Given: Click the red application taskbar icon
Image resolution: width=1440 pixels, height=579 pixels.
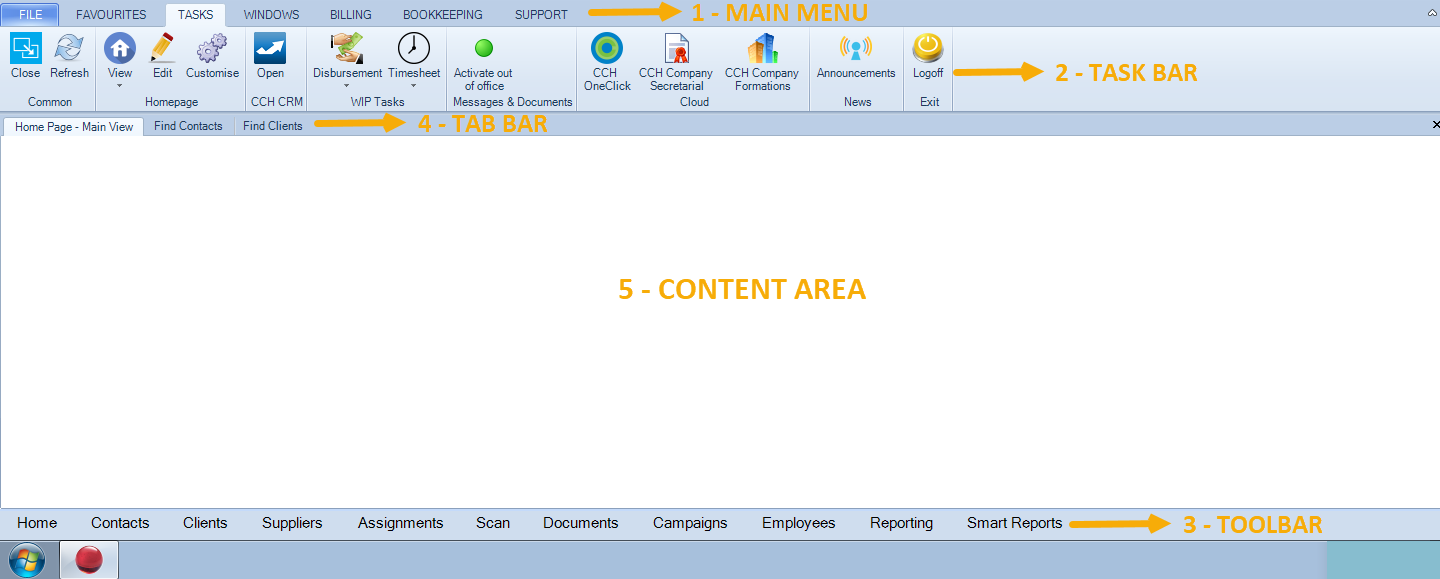Looking at the screenshot, I should [89, 560].
